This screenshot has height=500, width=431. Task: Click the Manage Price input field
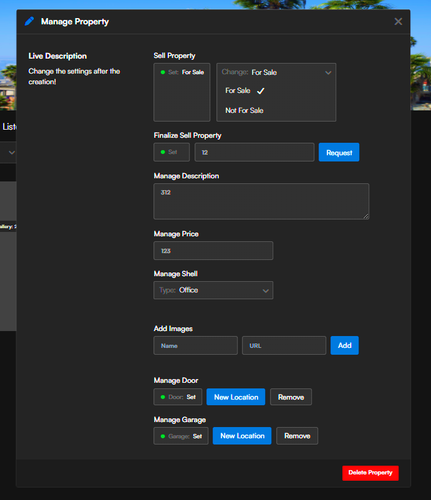(x=213, y=251)
